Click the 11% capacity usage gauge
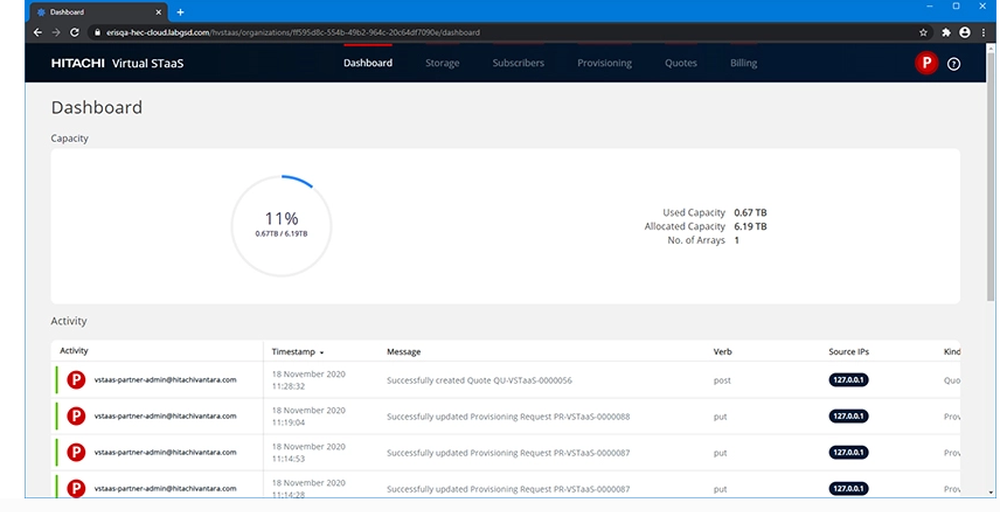Image resolution: width=1000 pixels, height=512 pixels. (281, 226)
